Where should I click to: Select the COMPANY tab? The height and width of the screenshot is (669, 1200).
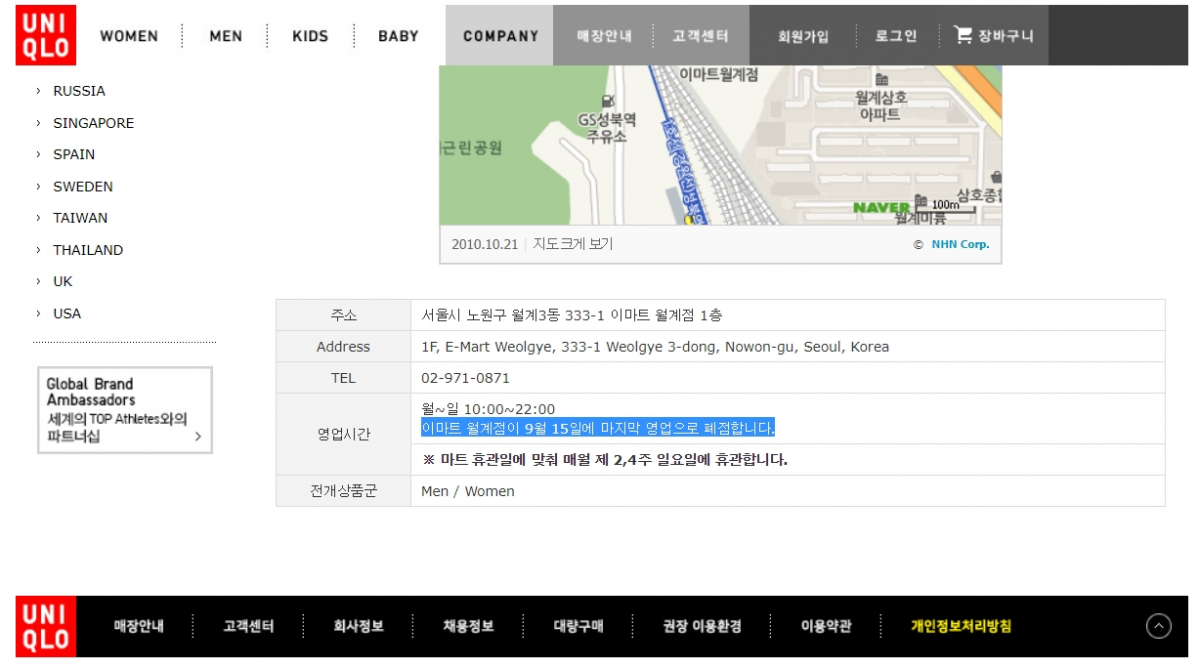tap(500, 36)
